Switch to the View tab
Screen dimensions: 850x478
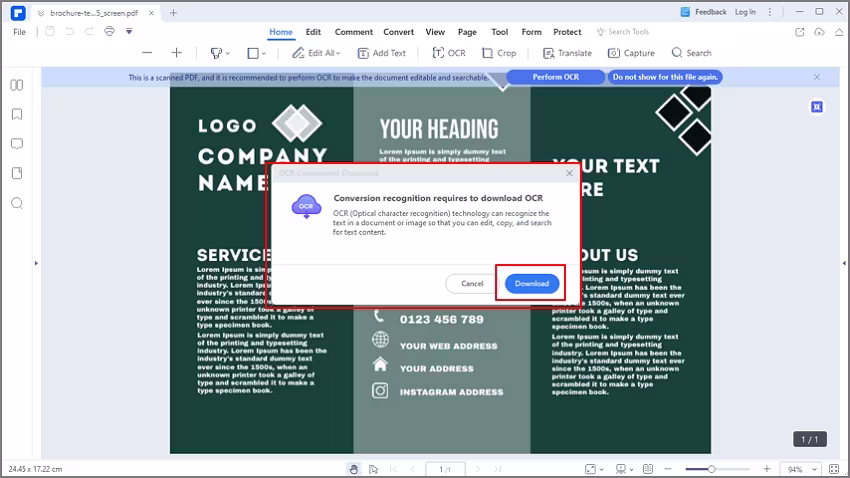point(435,32)
